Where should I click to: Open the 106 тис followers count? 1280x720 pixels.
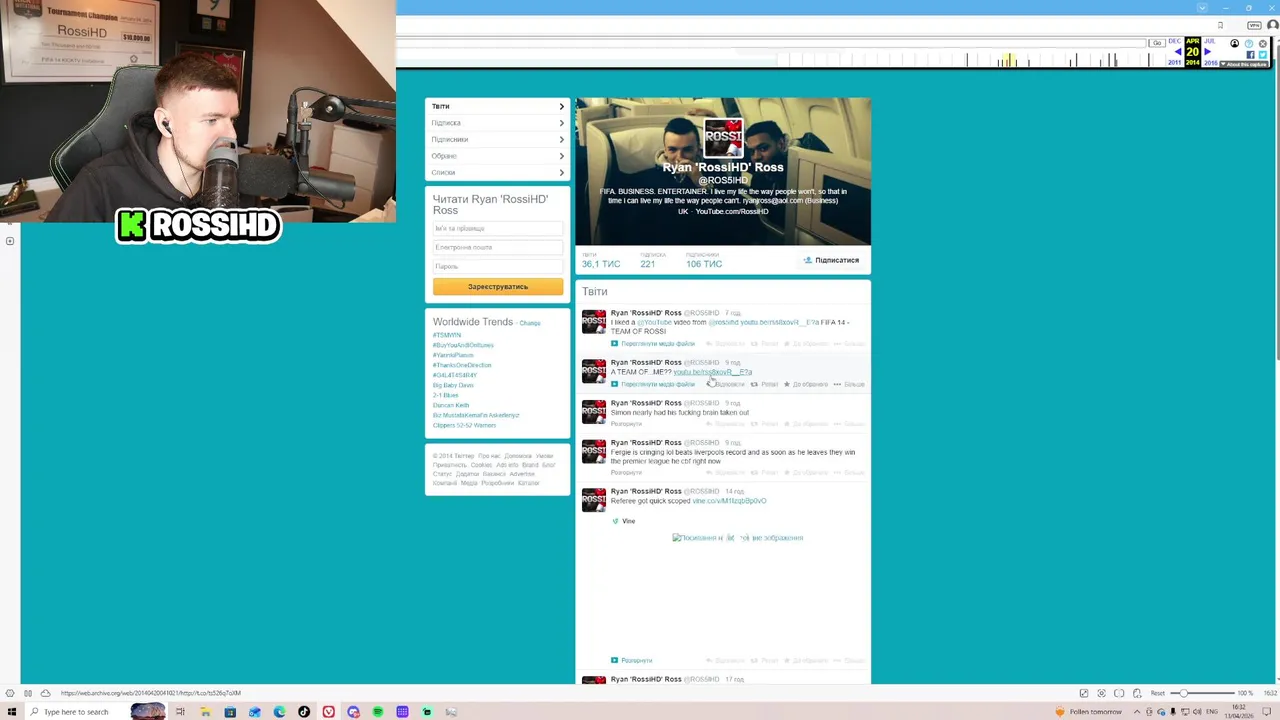(704, 260)
